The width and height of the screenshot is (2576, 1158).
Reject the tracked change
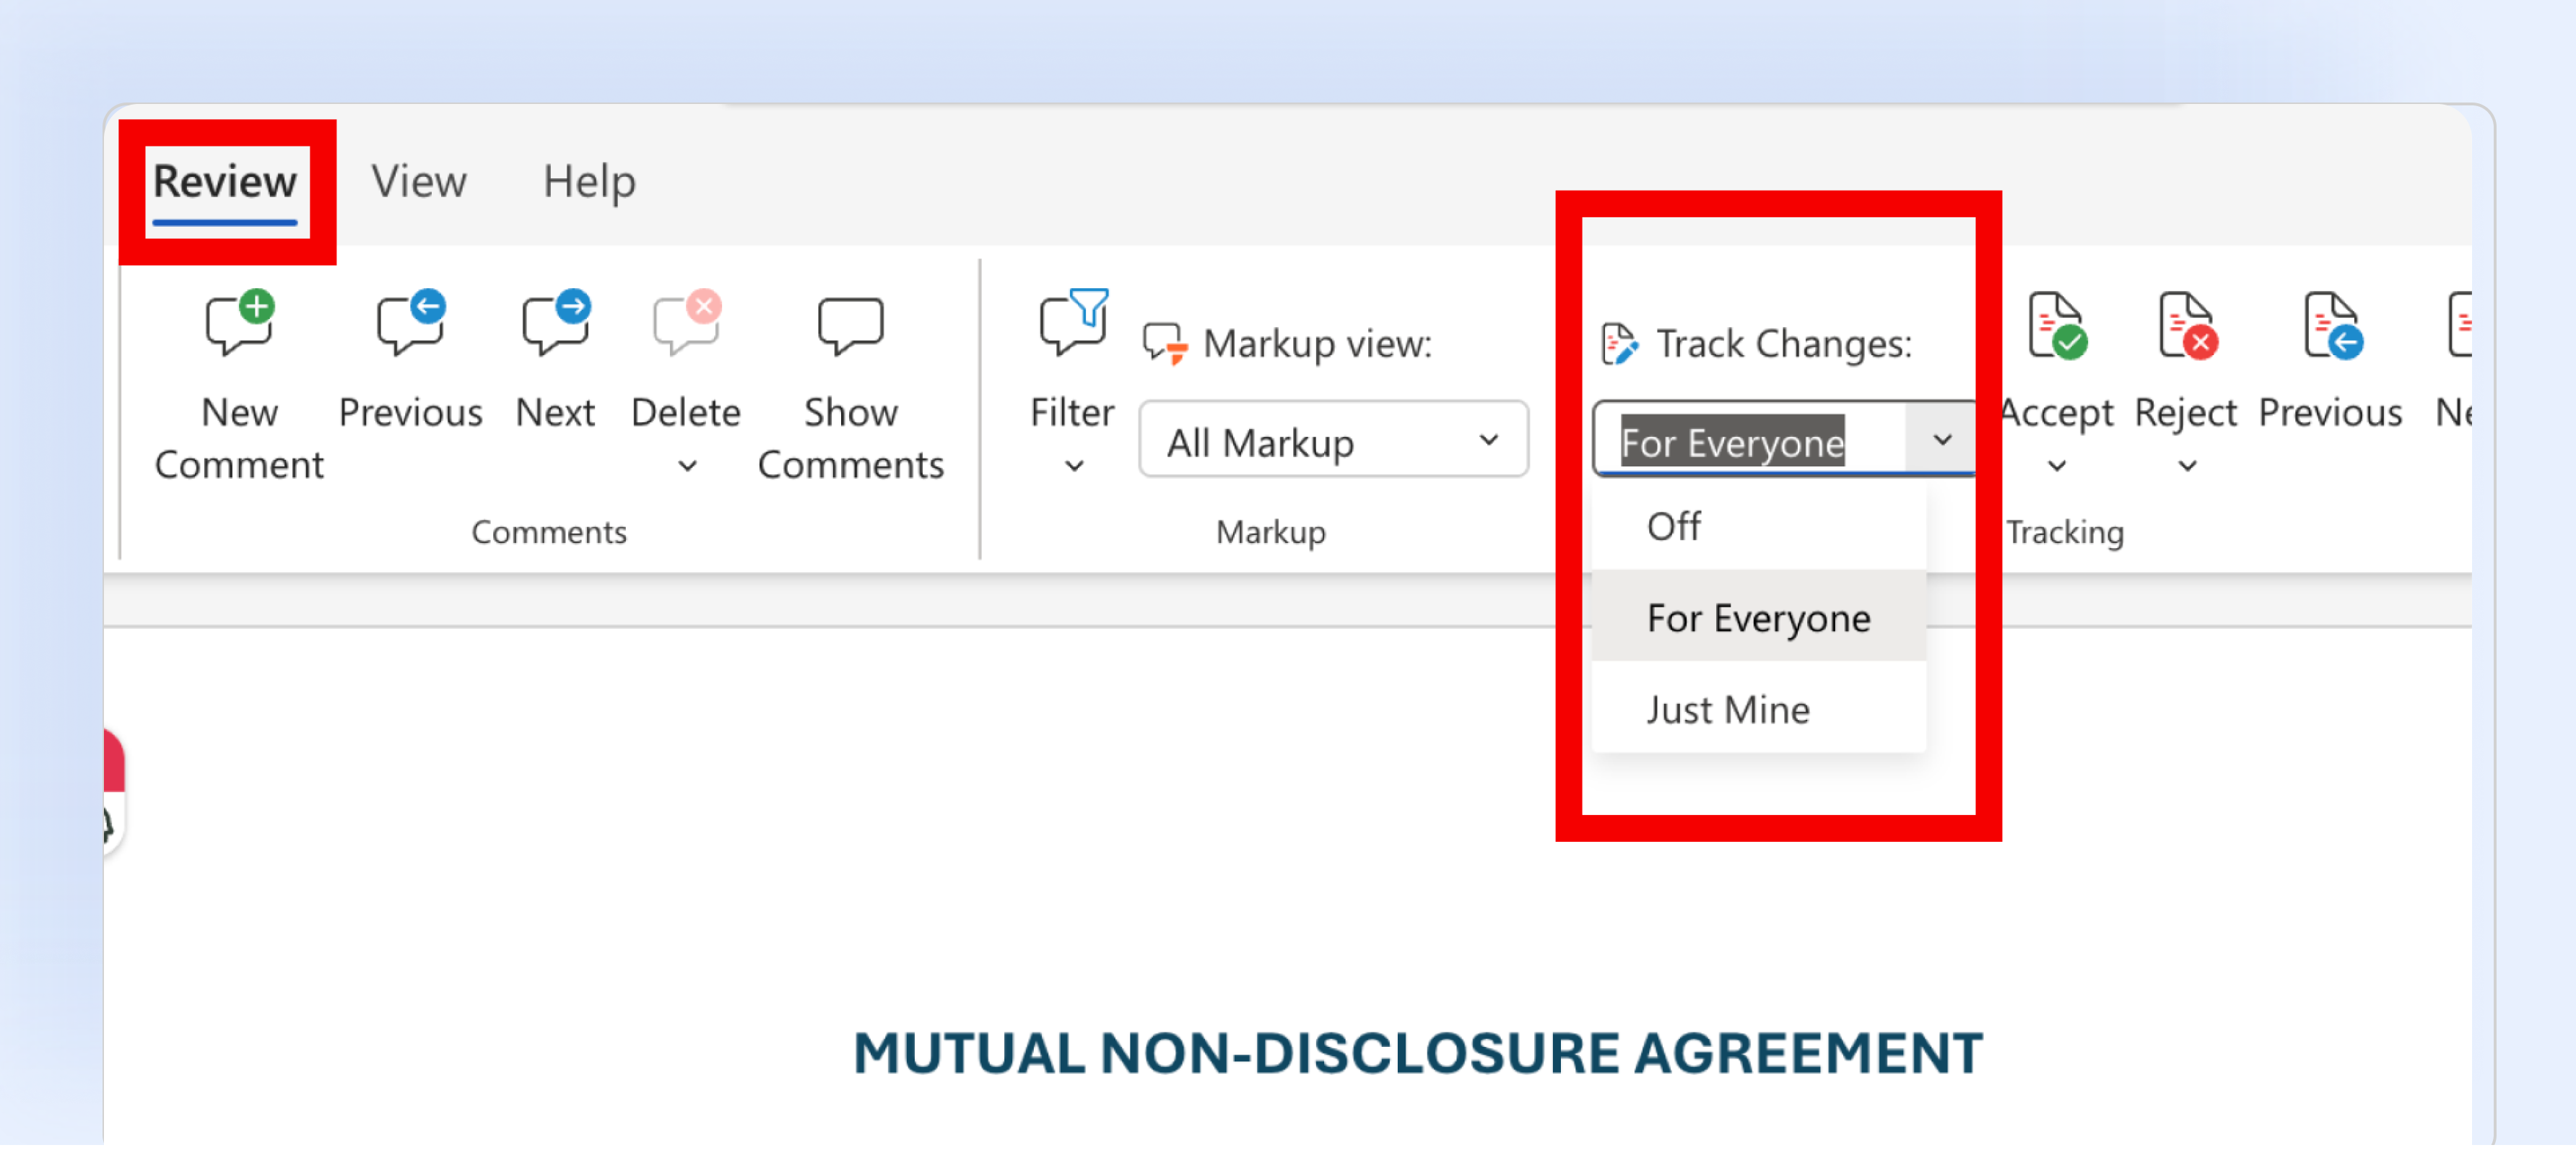[x=2186, y=360]
